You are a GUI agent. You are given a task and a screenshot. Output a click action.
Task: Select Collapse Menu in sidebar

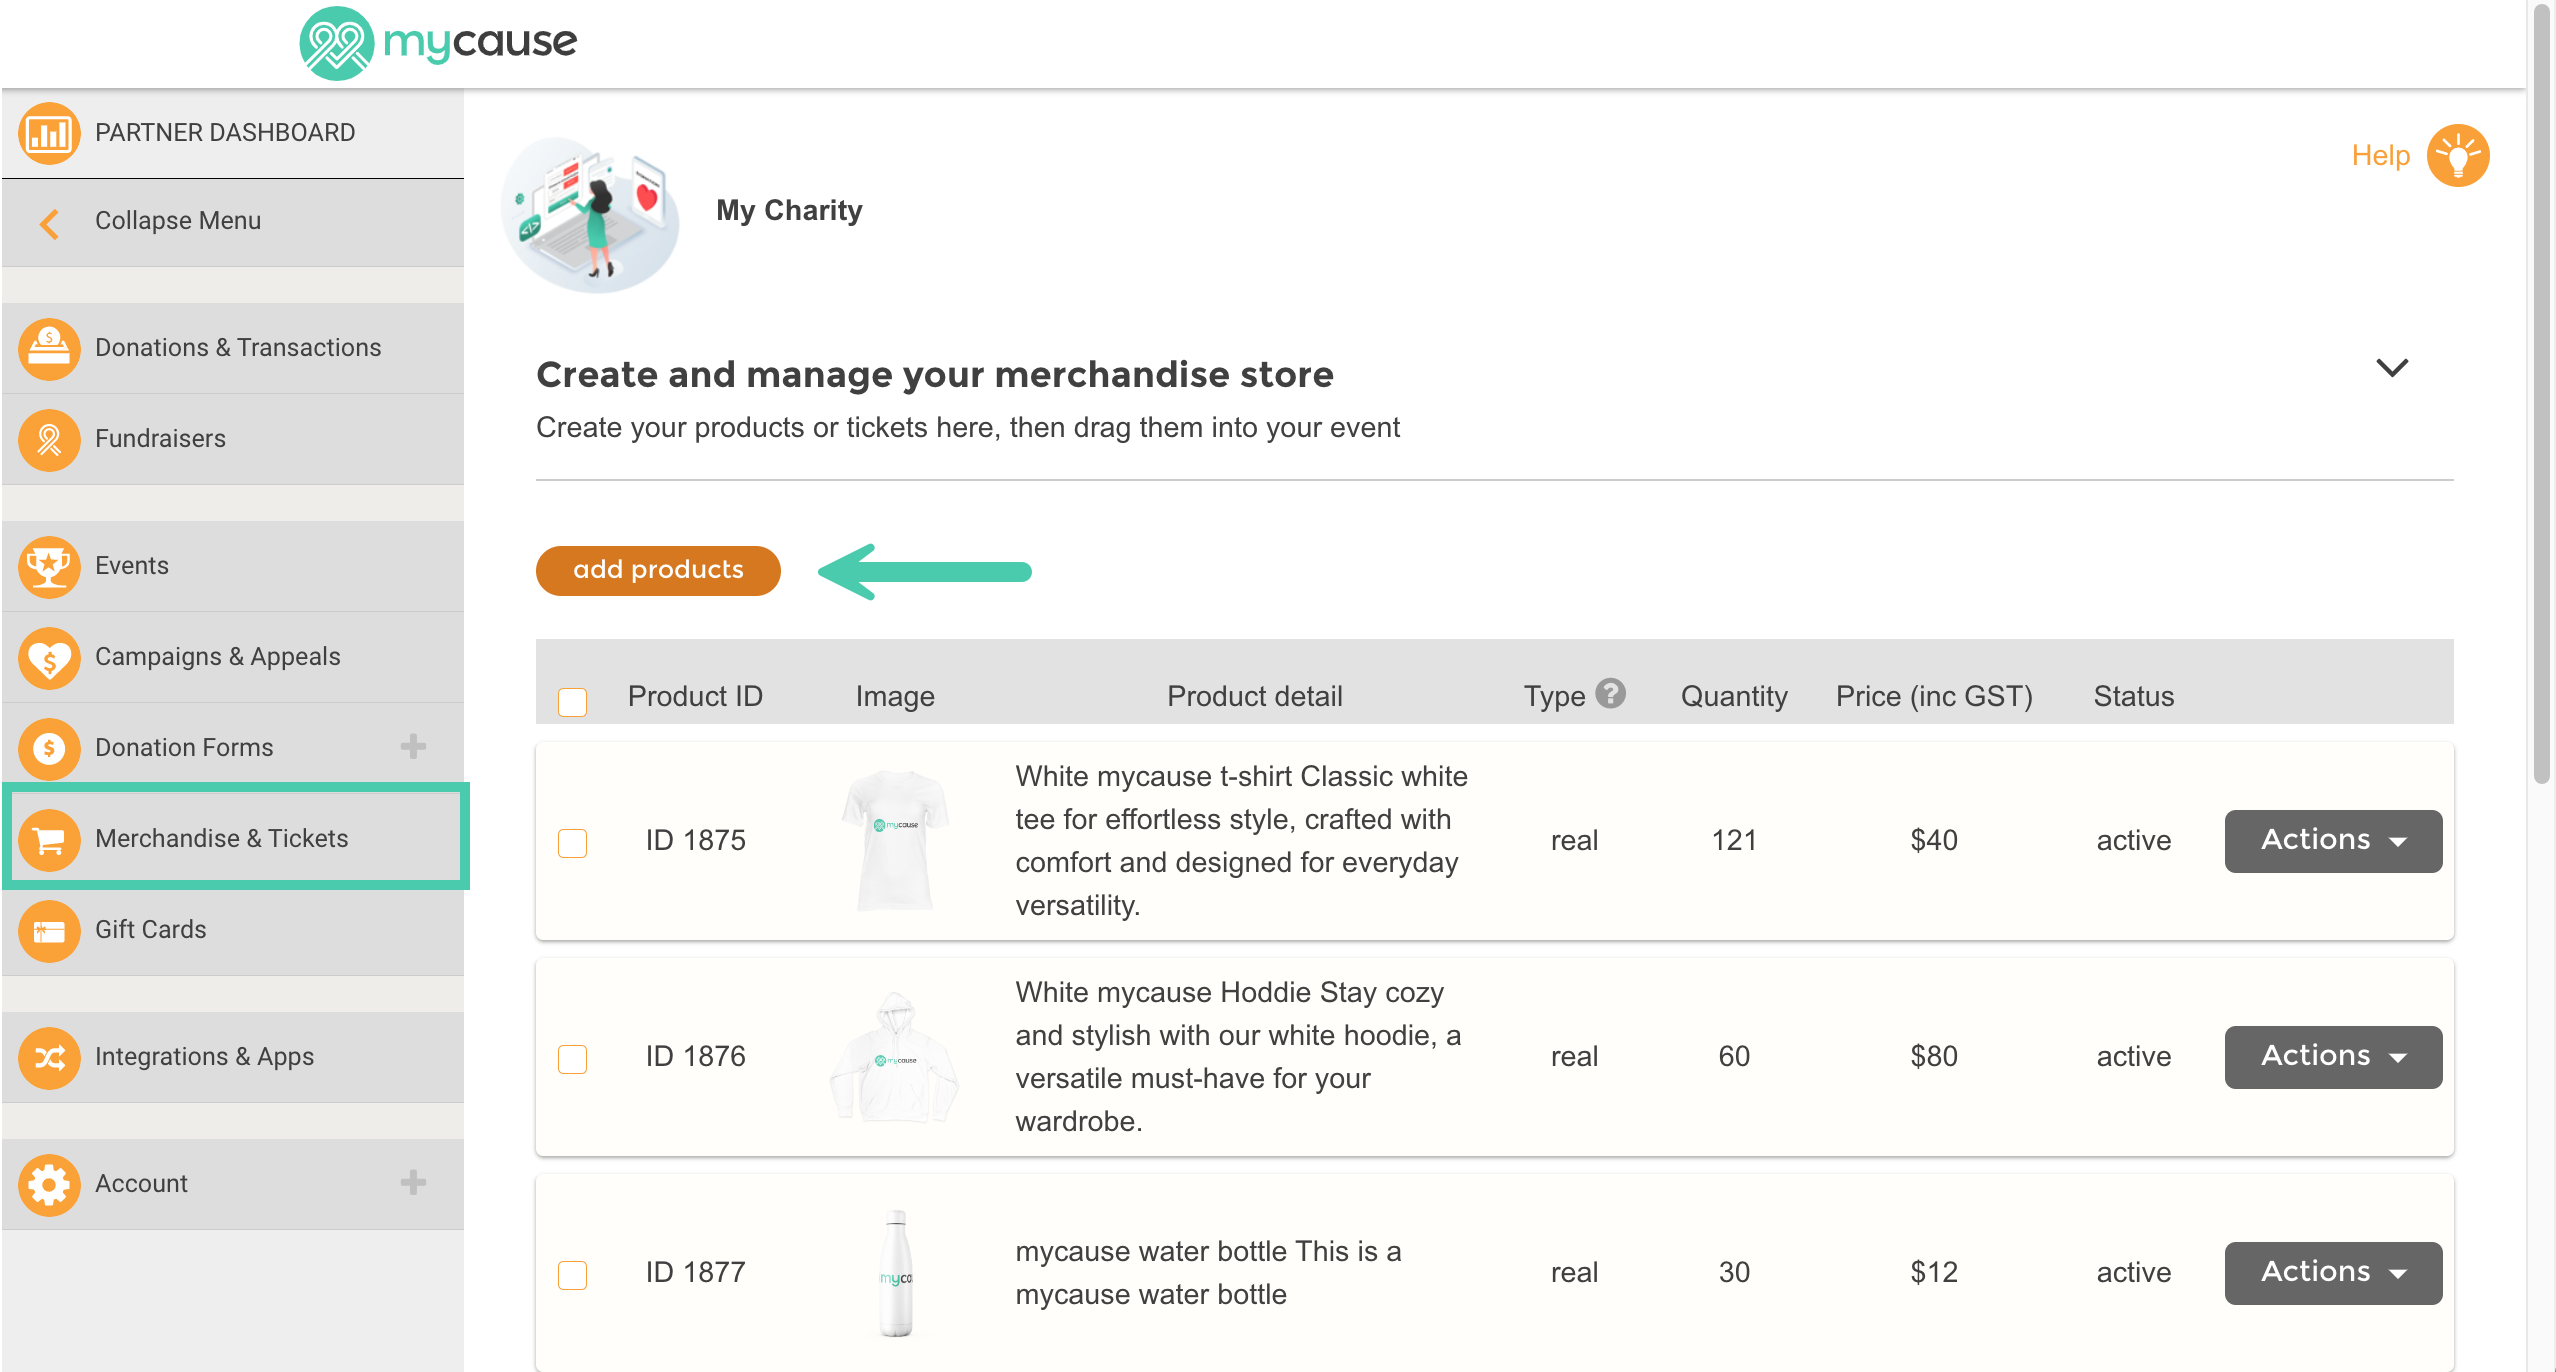[x=233, y=222]
